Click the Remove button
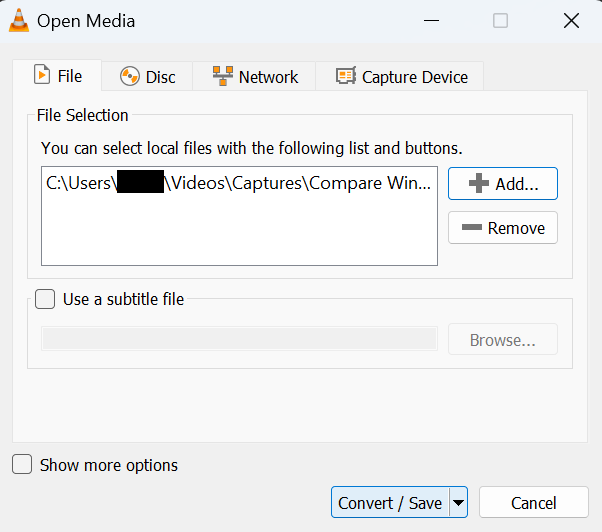Screen dimensions: 602x532 click(503, 228)
